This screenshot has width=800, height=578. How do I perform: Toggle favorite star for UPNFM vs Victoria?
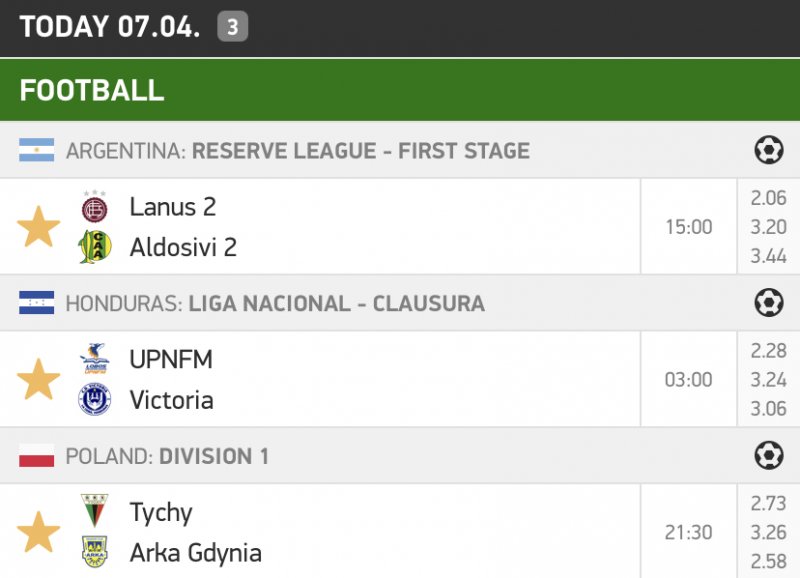click(39, 380)
